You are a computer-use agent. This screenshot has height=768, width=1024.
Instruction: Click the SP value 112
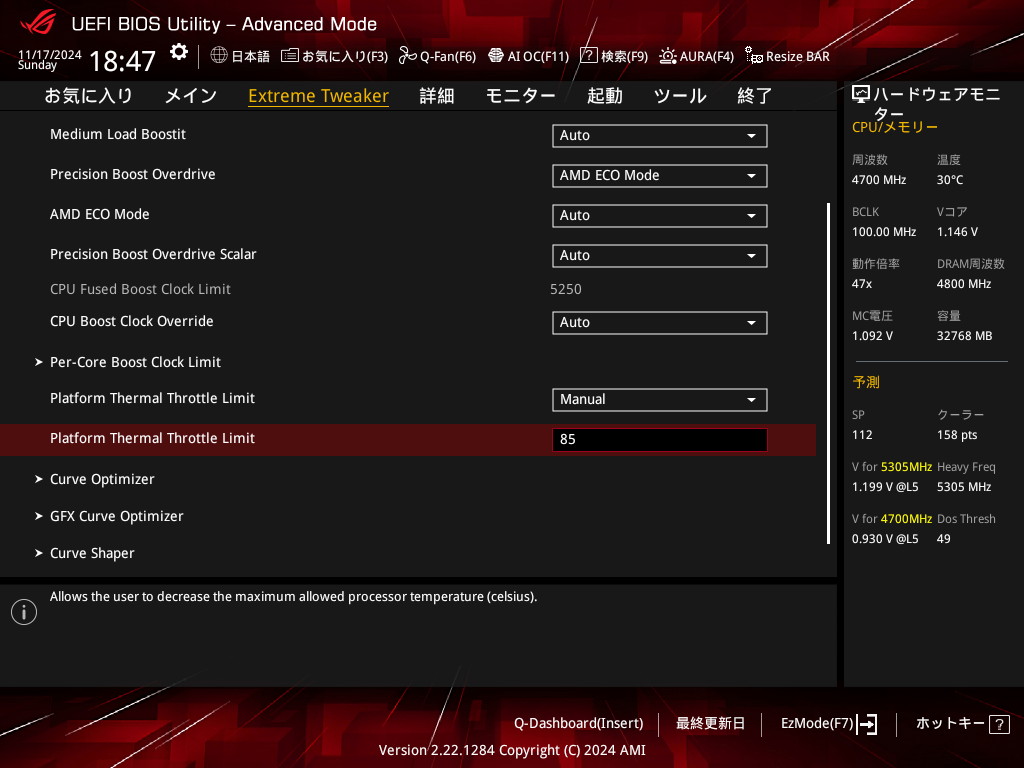pos(862,435)
